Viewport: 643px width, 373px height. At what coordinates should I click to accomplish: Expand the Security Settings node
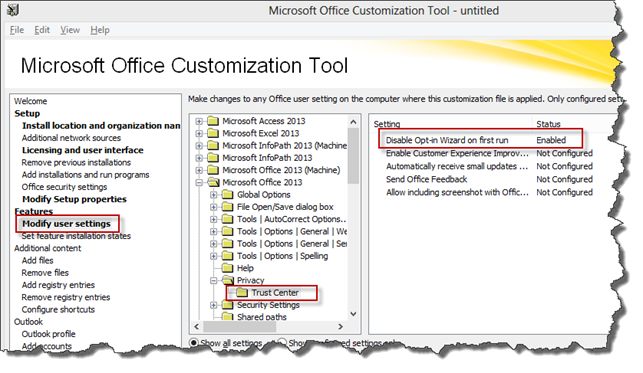point(214,305)
